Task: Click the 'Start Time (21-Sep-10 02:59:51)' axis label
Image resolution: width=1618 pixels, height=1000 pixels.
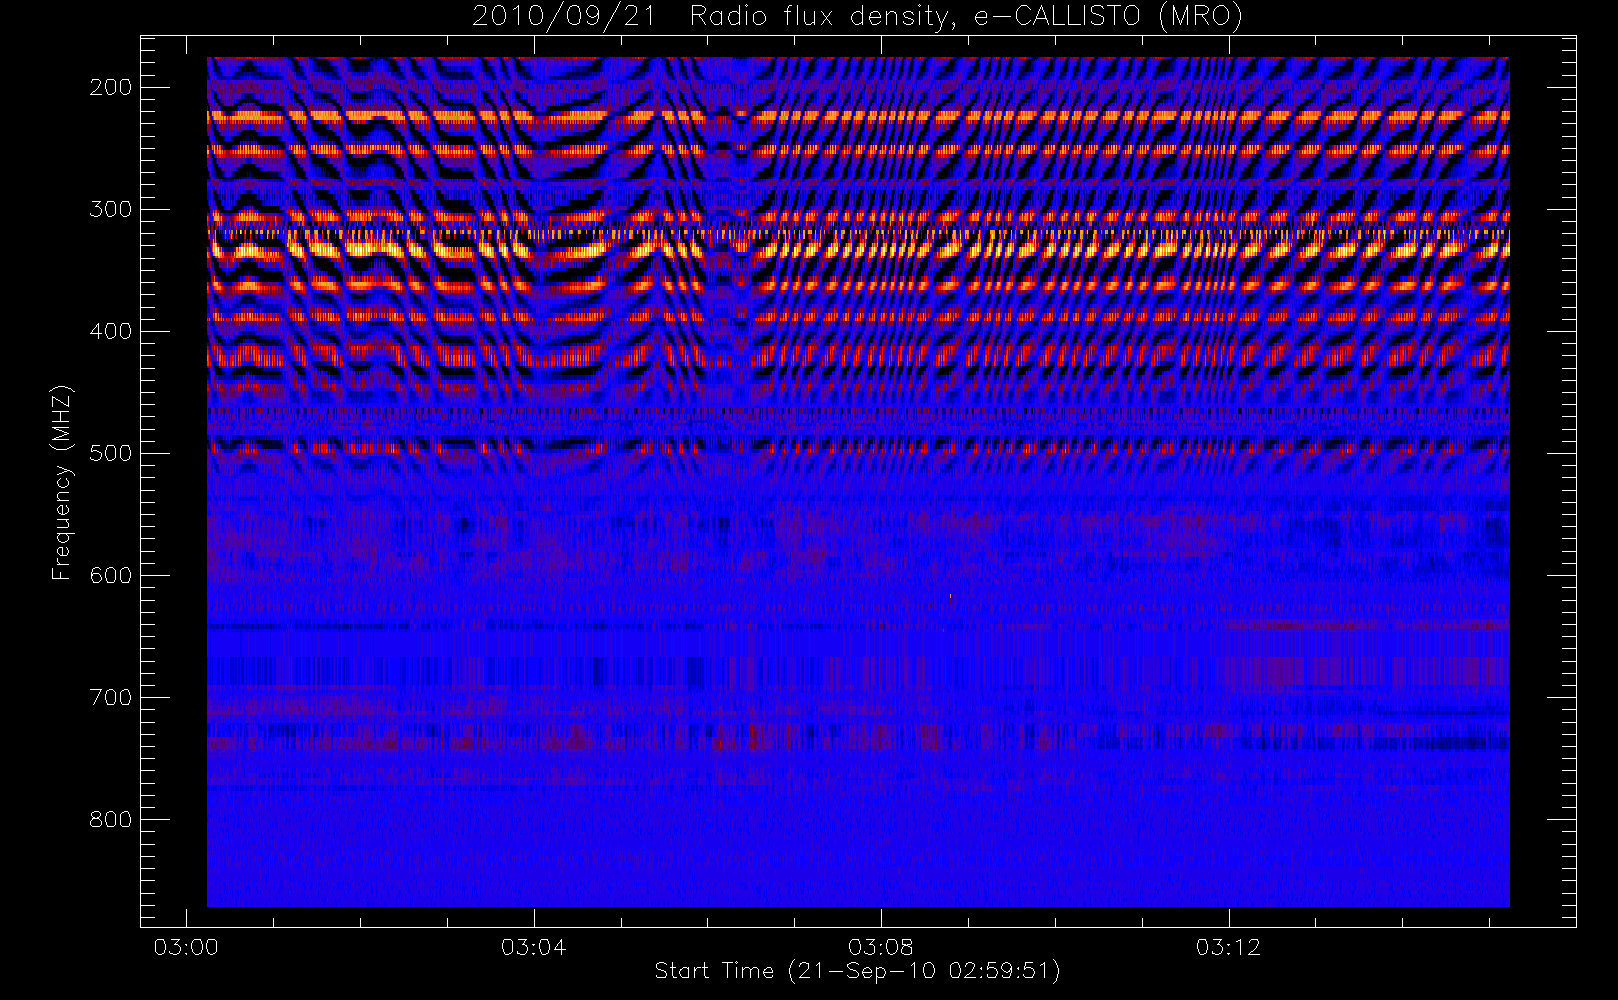Action: coord(857,971)
